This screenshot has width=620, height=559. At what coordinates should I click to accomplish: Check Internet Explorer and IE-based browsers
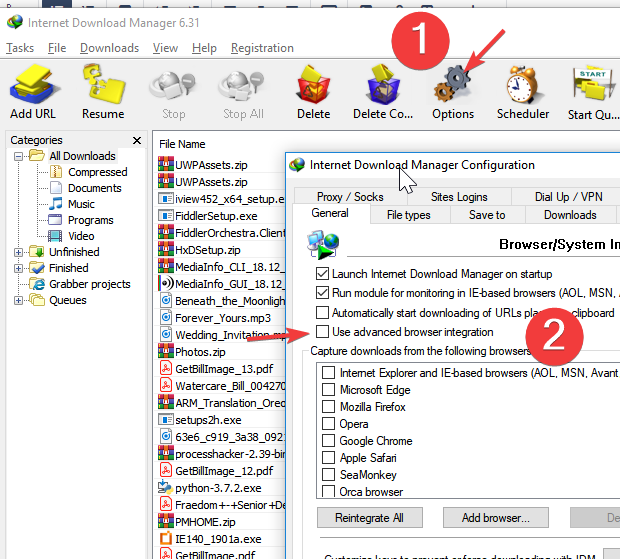click(328, 372)
